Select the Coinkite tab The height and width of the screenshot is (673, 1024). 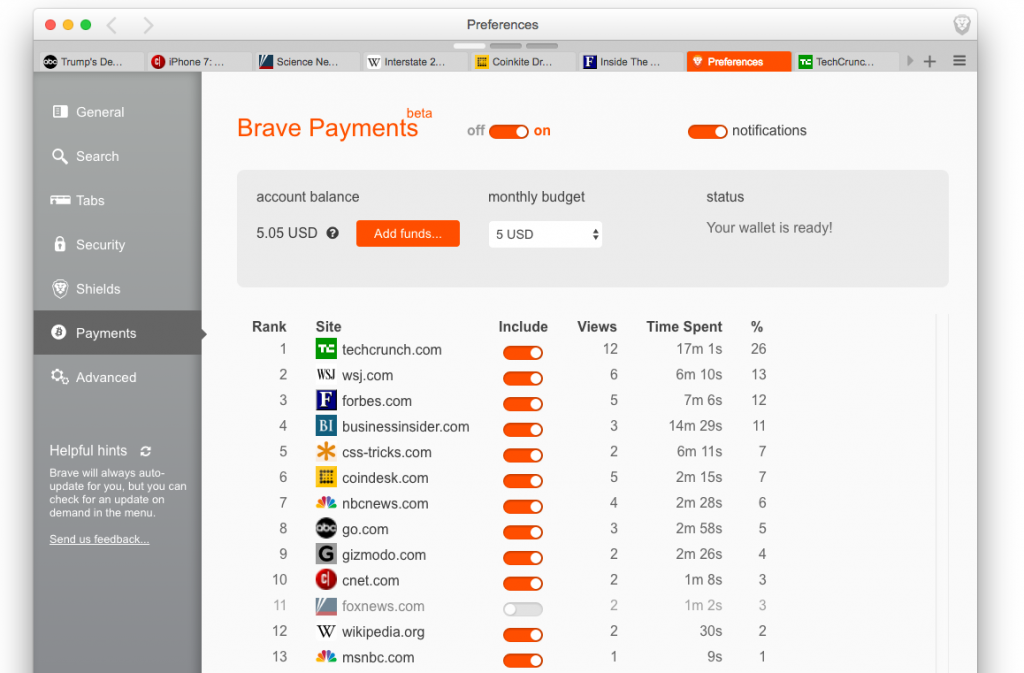pos(521,61)
